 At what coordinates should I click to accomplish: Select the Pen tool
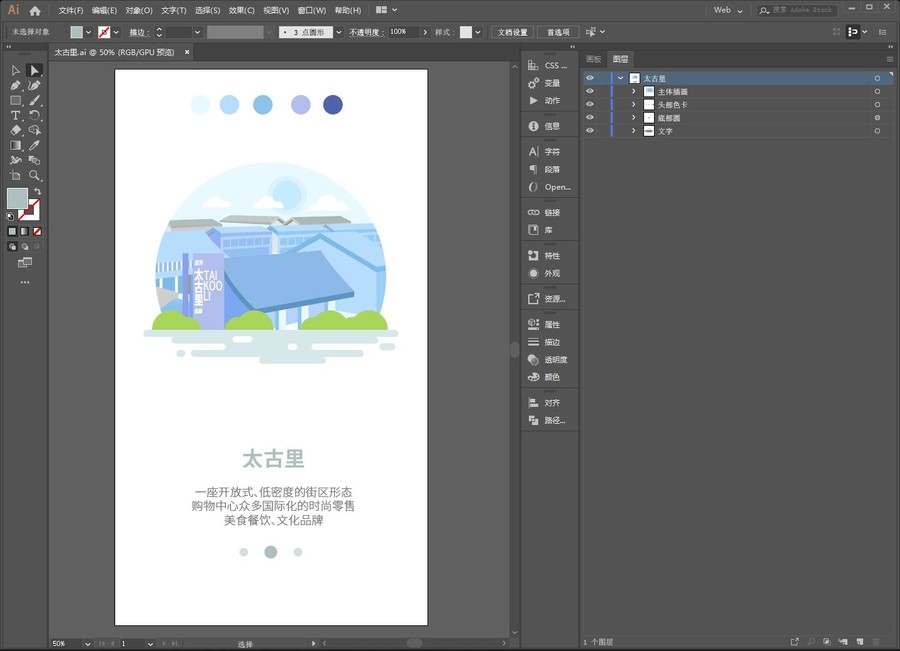point(15,86)
